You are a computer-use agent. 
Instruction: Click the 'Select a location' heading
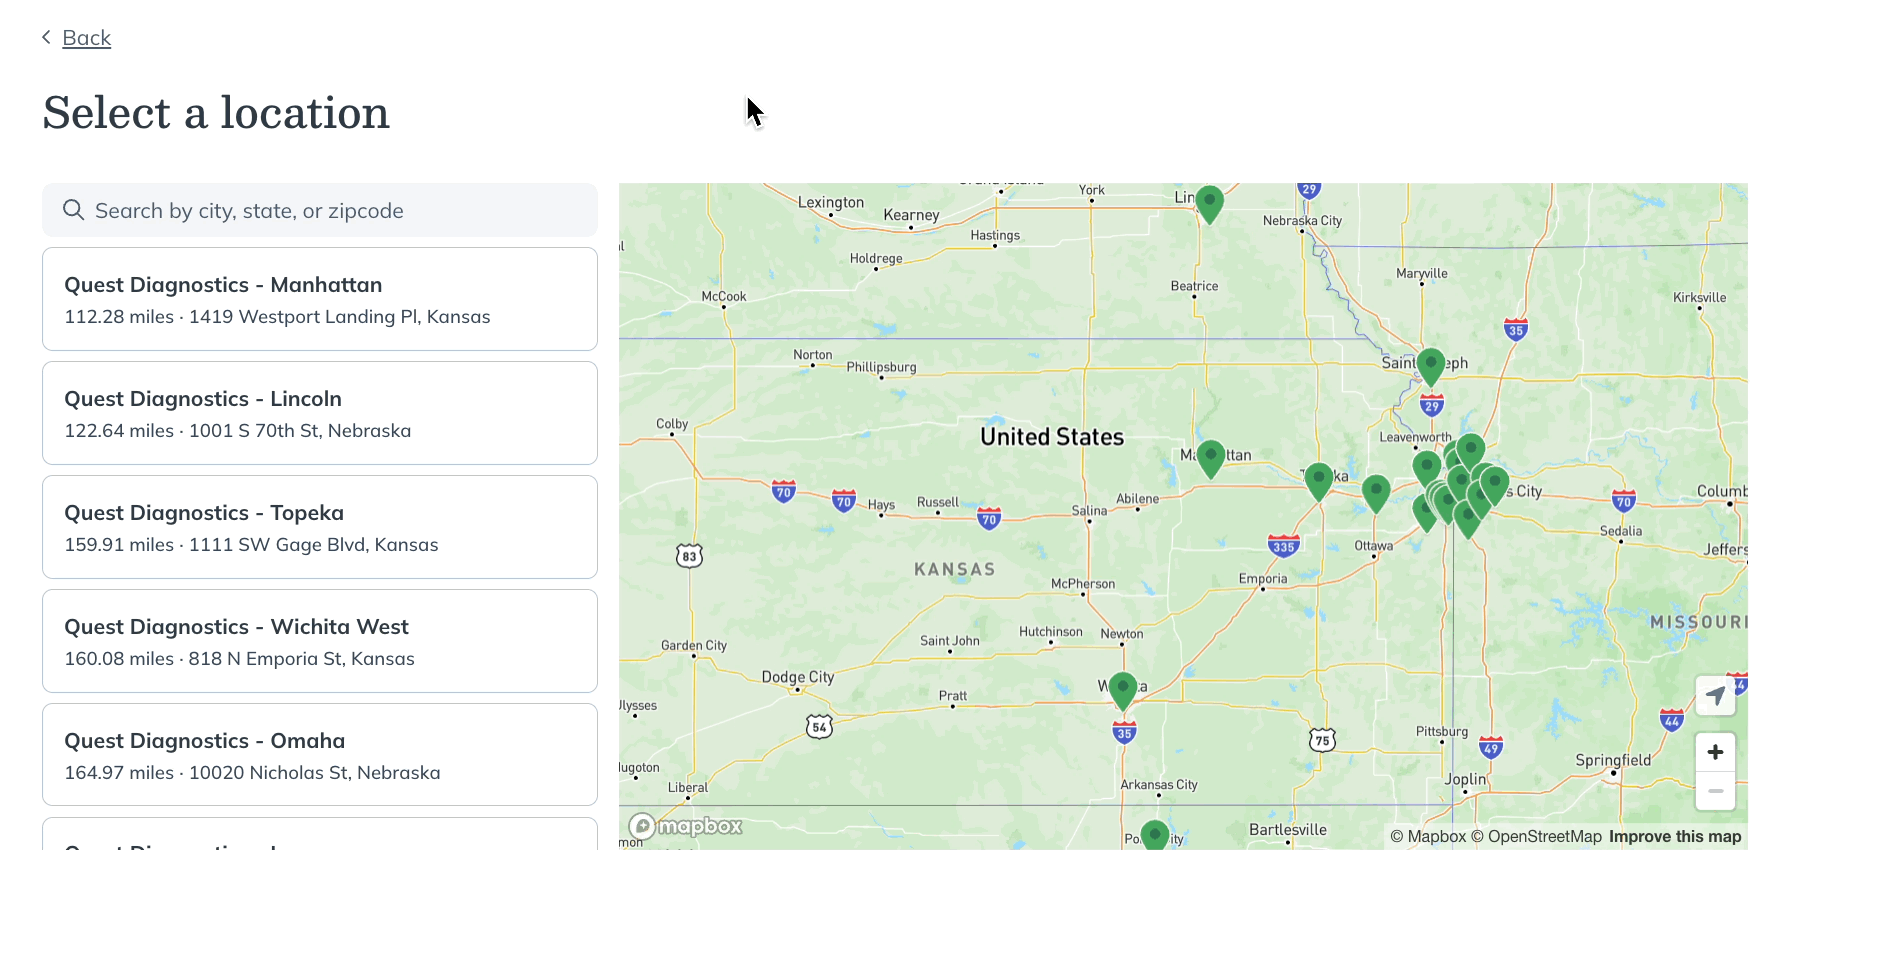pos(216,112)
